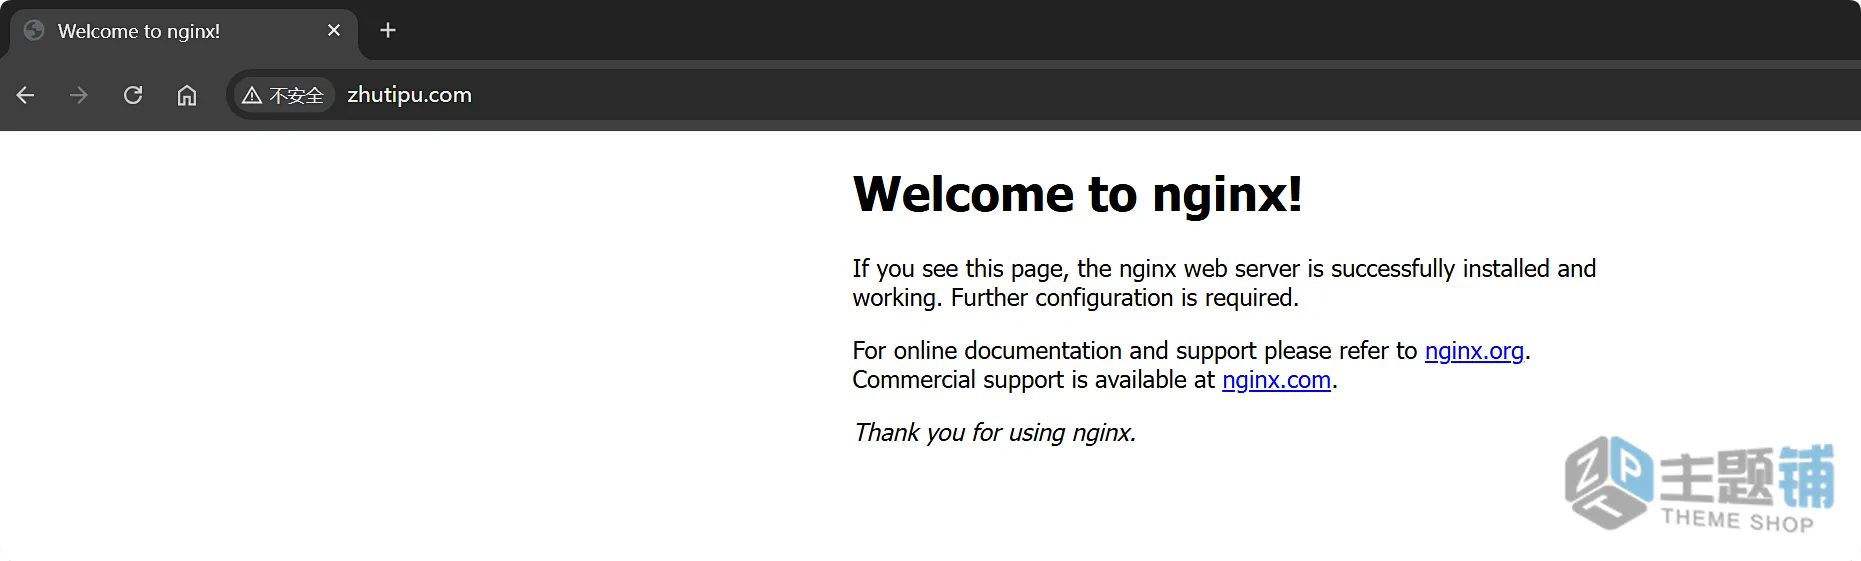1861x561 pixels.
Task: Select the "Welcome to nginx!" browser tab
Action: pyautogui.click(x=183, y=31)
